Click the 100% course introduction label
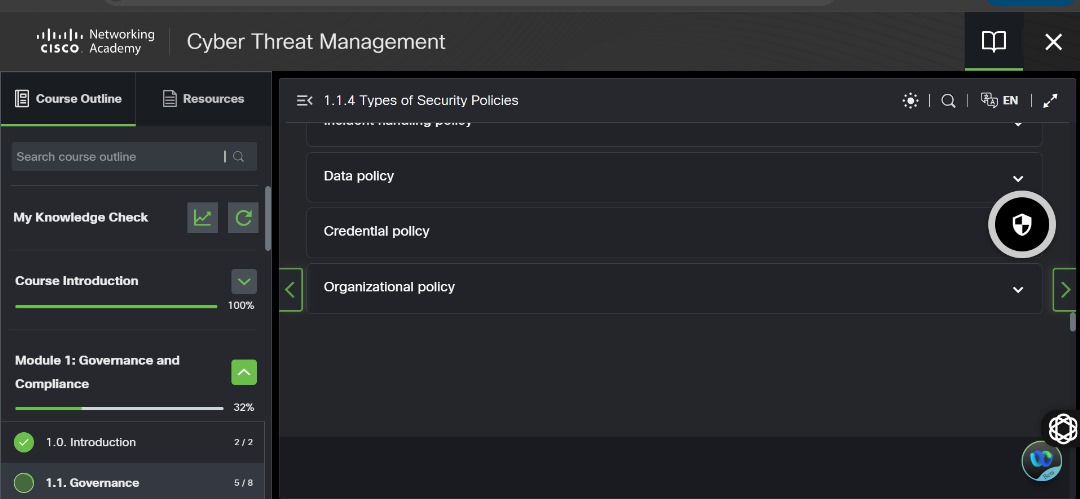 coord(241,305)
